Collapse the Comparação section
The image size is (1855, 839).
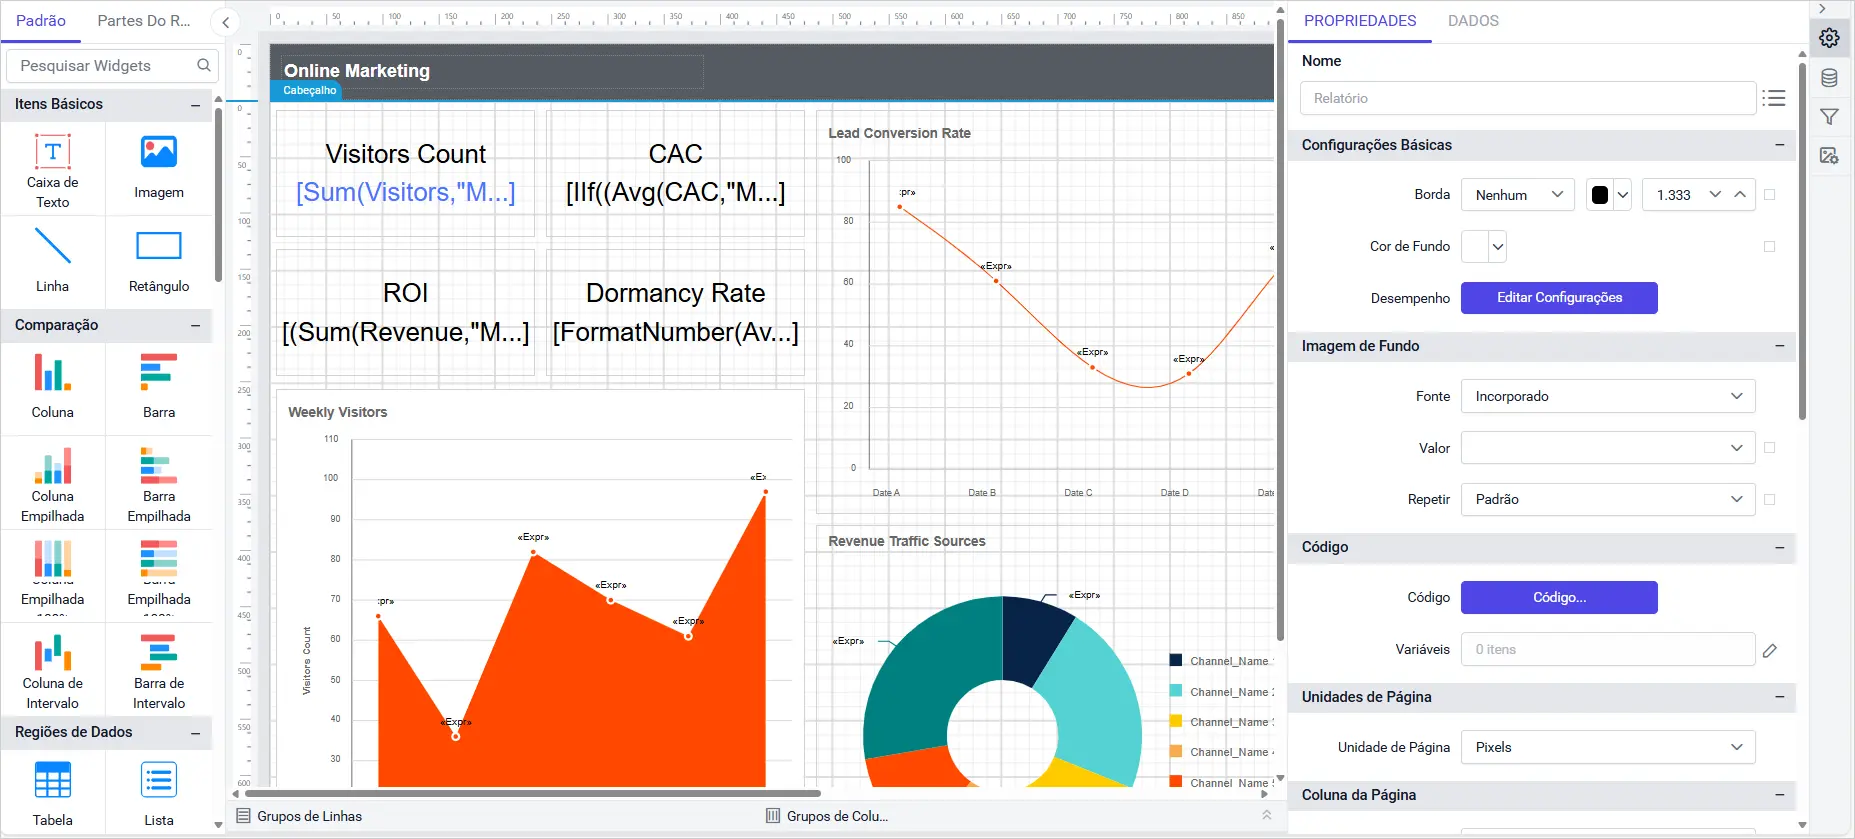click(195, 326)
